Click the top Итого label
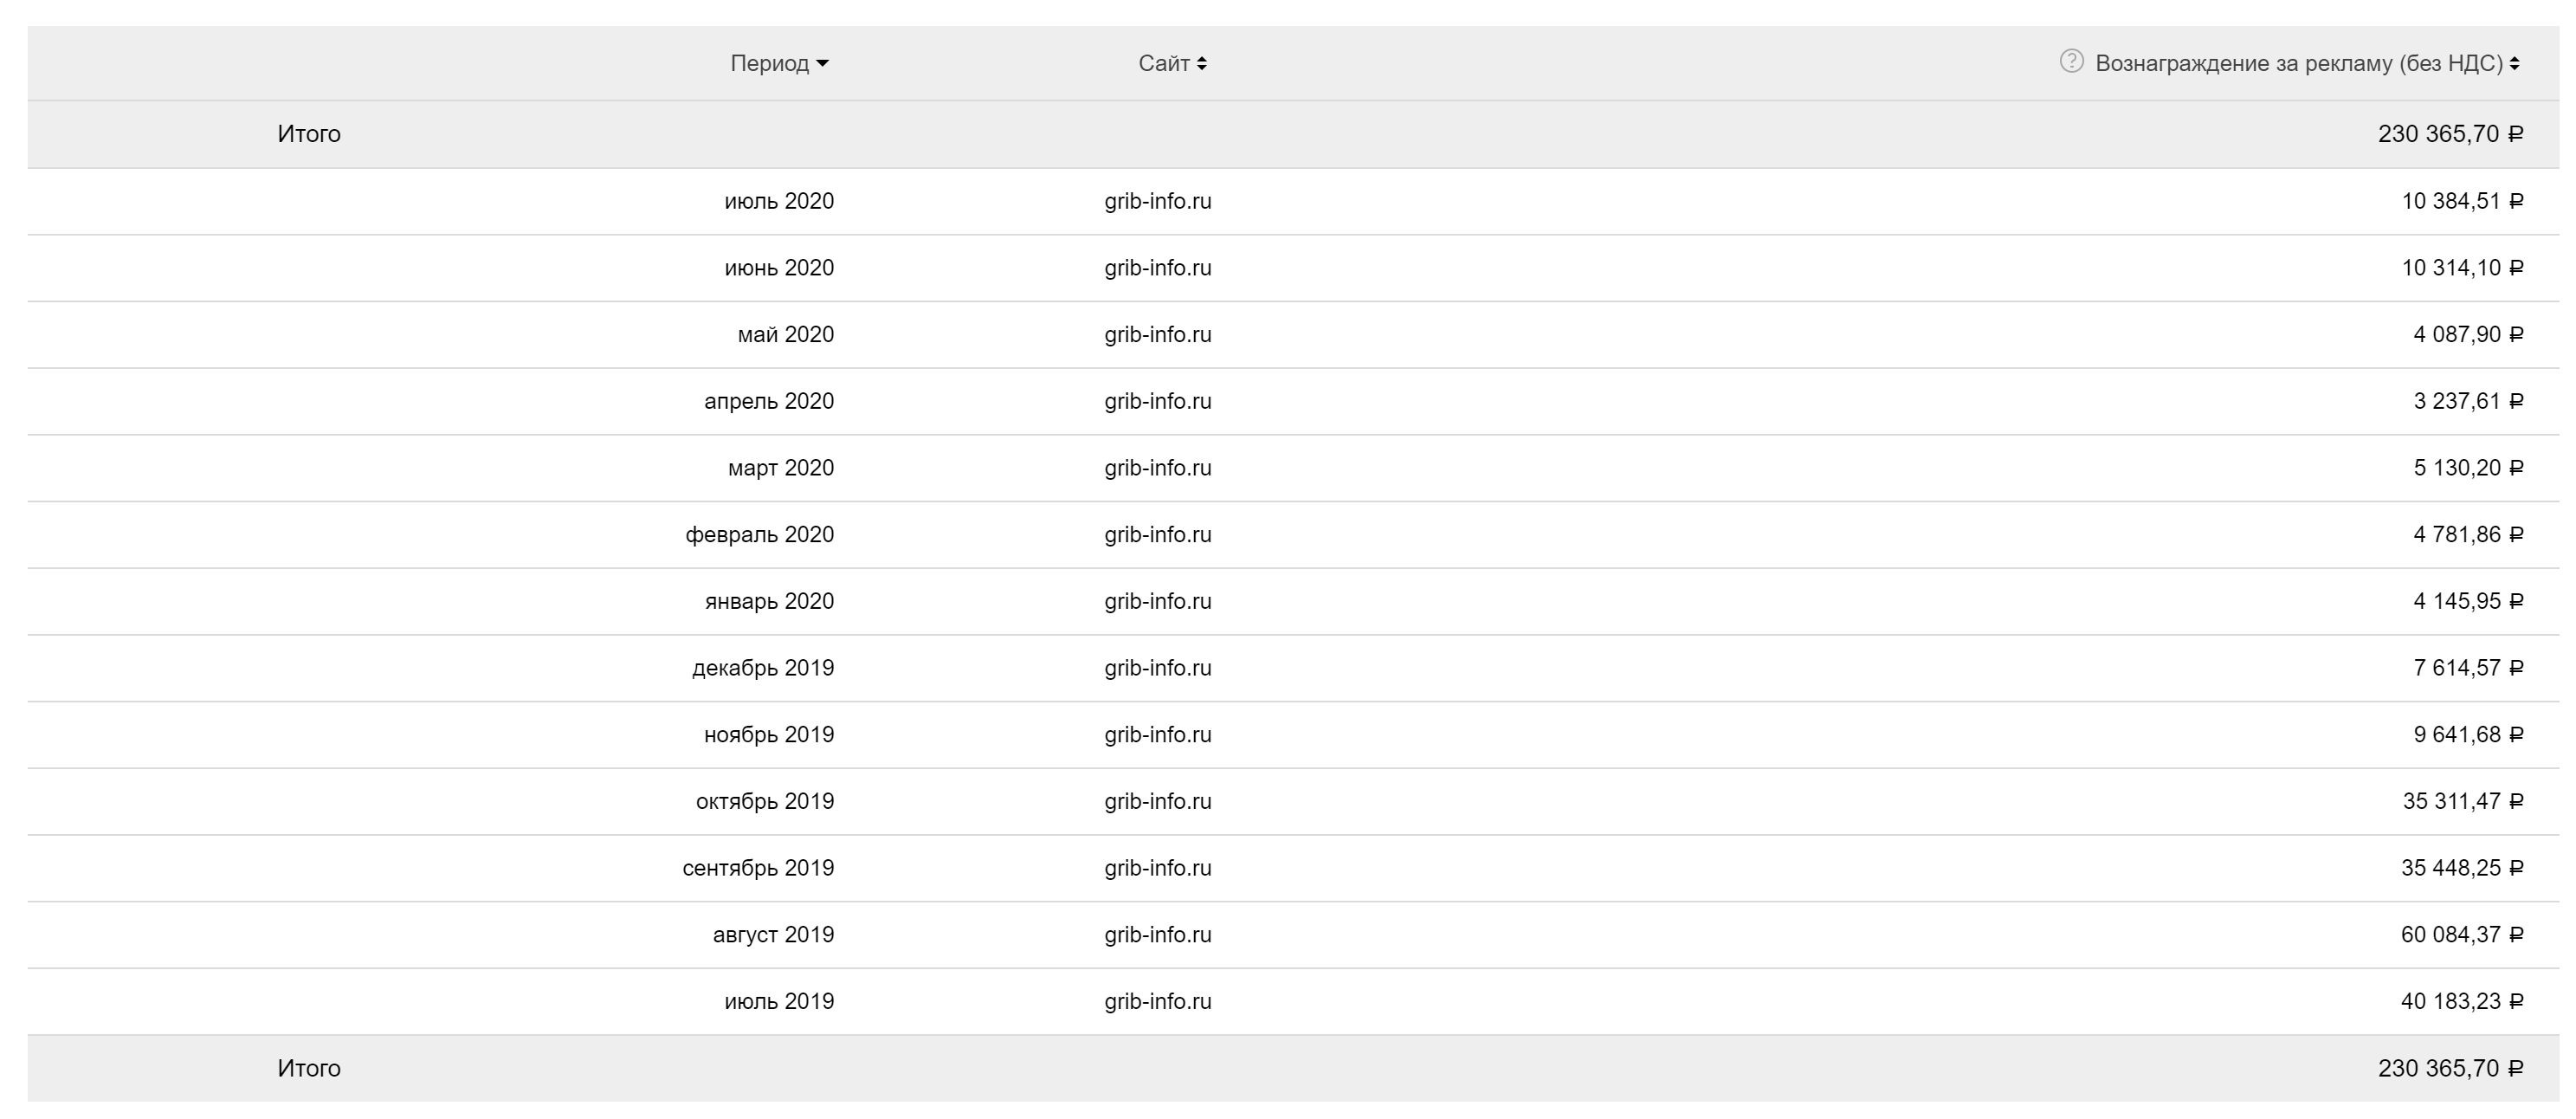 (309, 134)
